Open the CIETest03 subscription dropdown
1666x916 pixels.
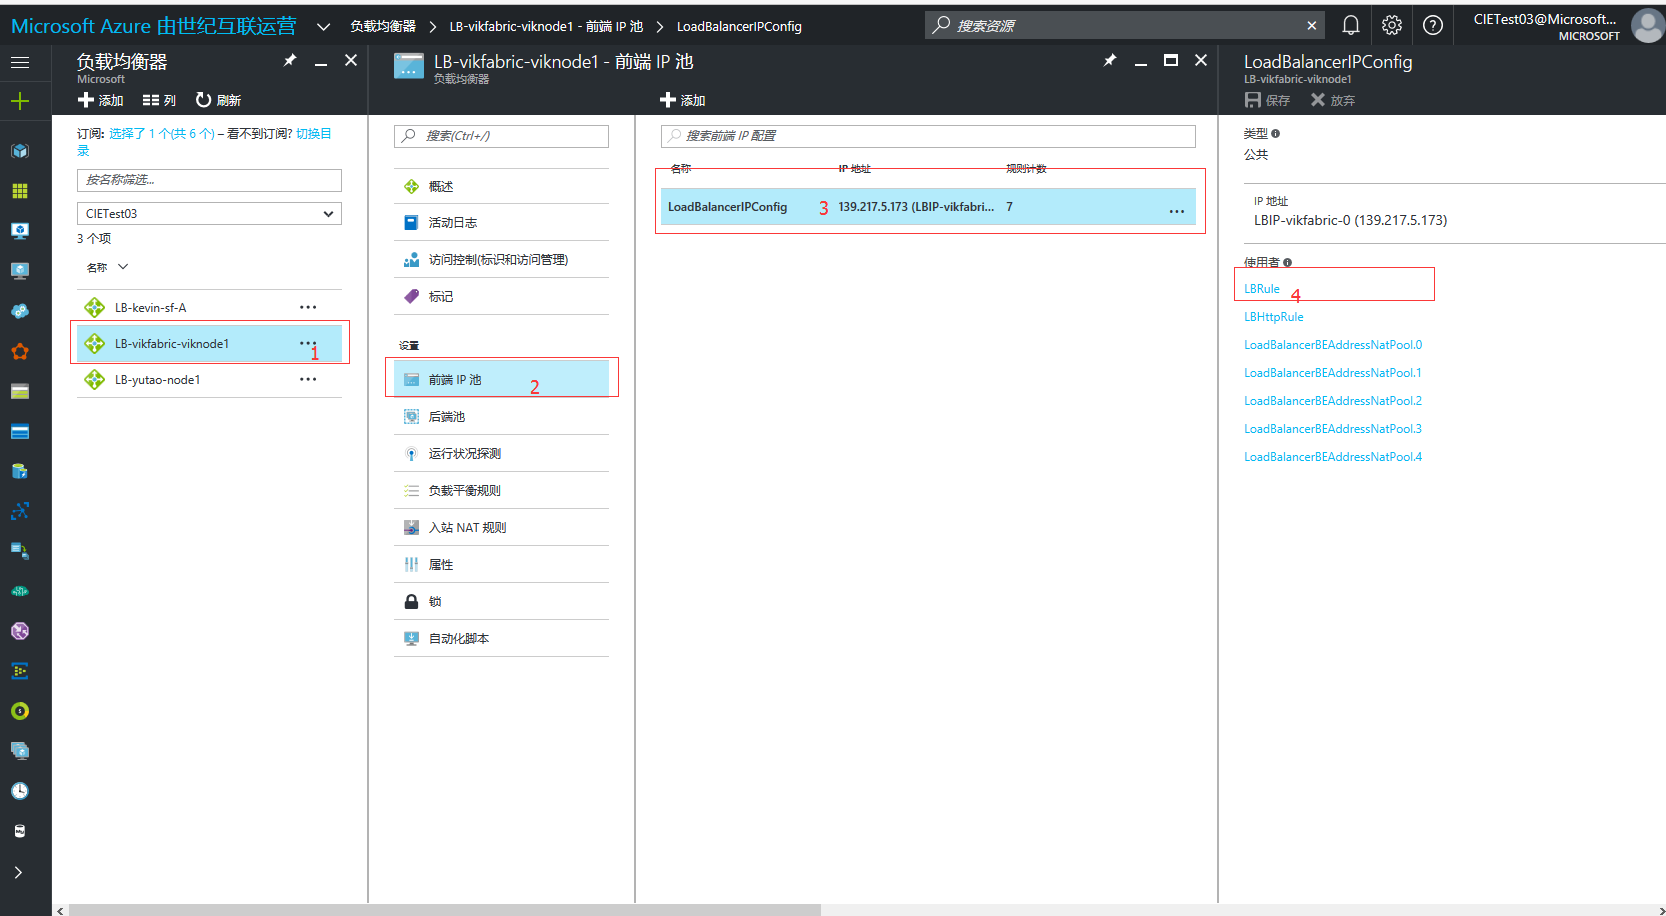[x=209, y=214]
